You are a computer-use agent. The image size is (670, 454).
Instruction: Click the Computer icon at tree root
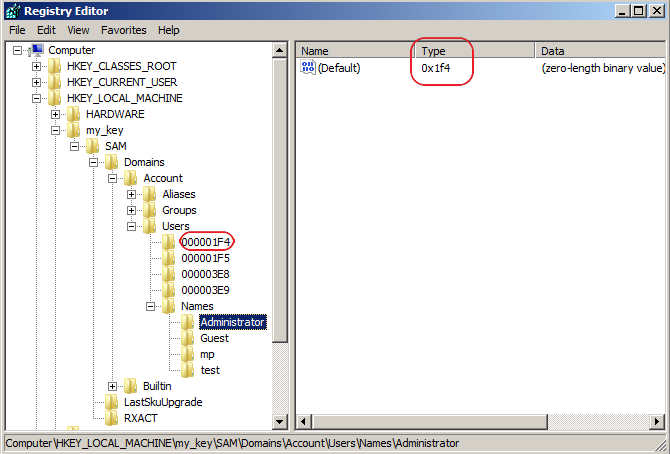point(36,50)
